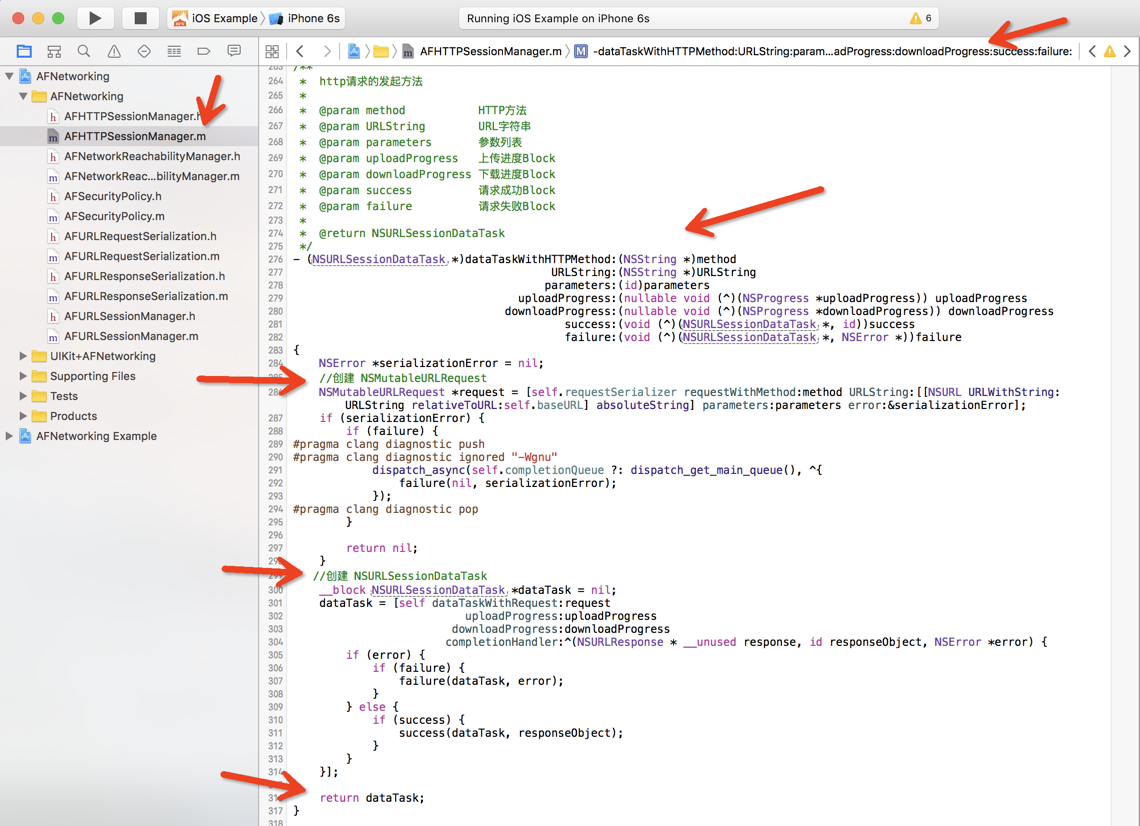This screenshot has height=826, width=1140.
Task: Show the Report navigator
Action: [234, 51]
